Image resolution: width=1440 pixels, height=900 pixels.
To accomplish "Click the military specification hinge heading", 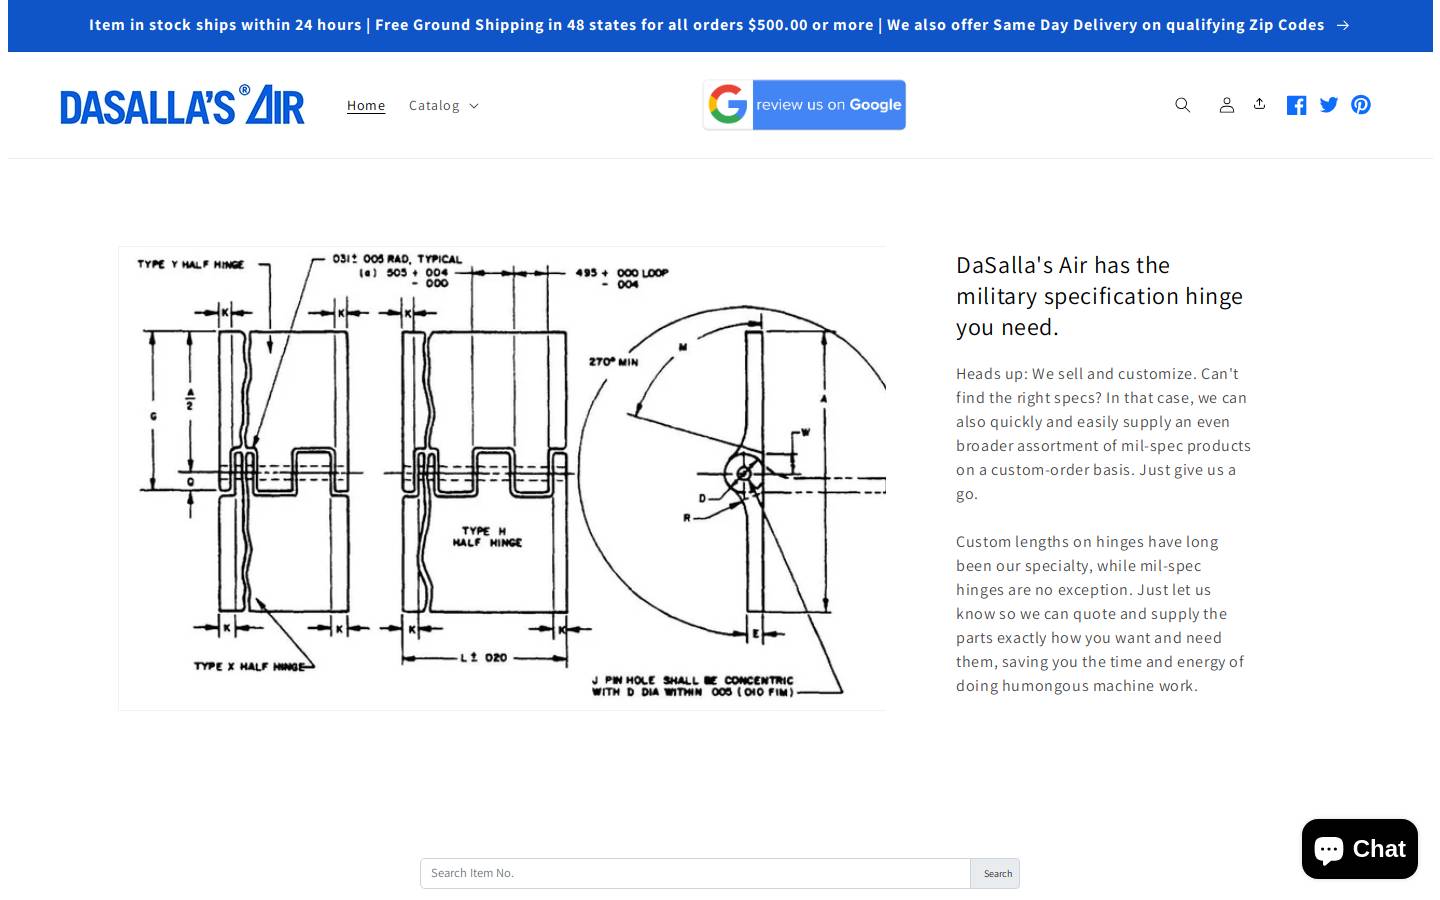I will click(1100, 296).
